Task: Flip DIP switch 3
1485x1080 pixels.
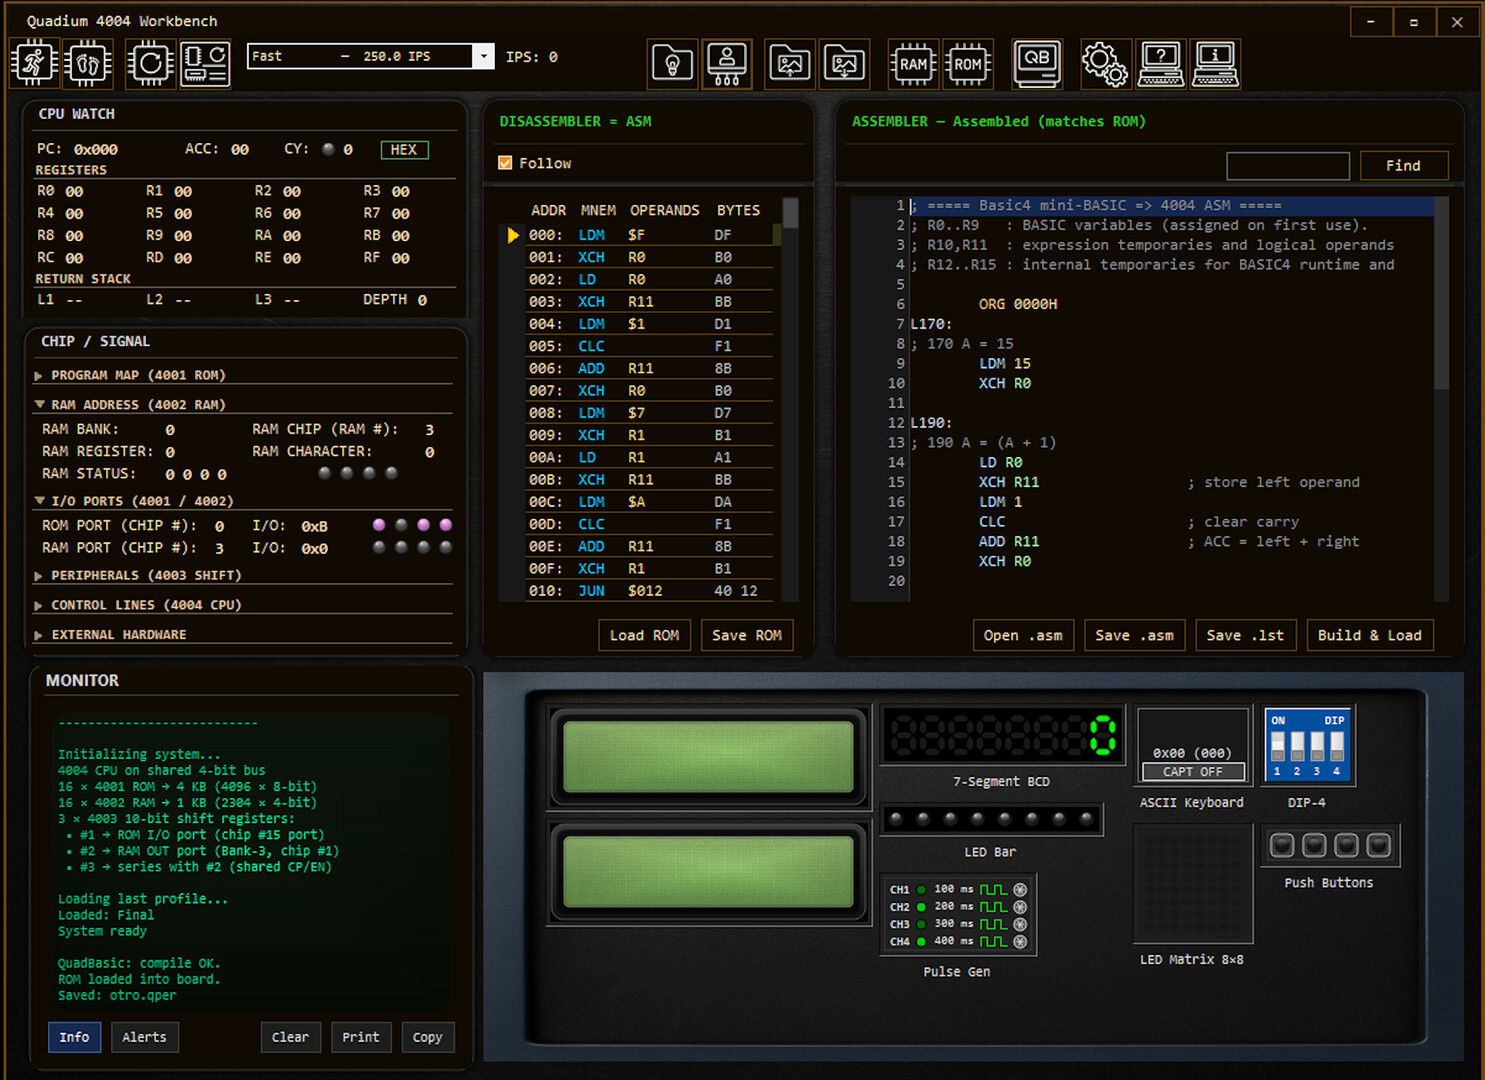Action: (1317, 746)
